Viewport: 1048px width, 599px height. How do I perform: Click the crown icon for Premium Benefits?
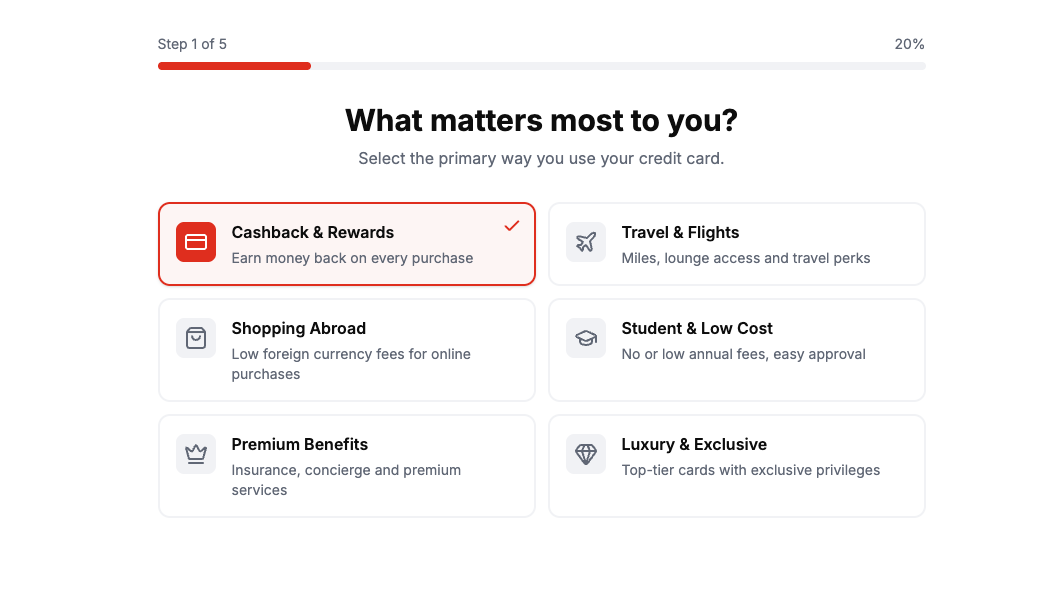(x=196, y=454)
